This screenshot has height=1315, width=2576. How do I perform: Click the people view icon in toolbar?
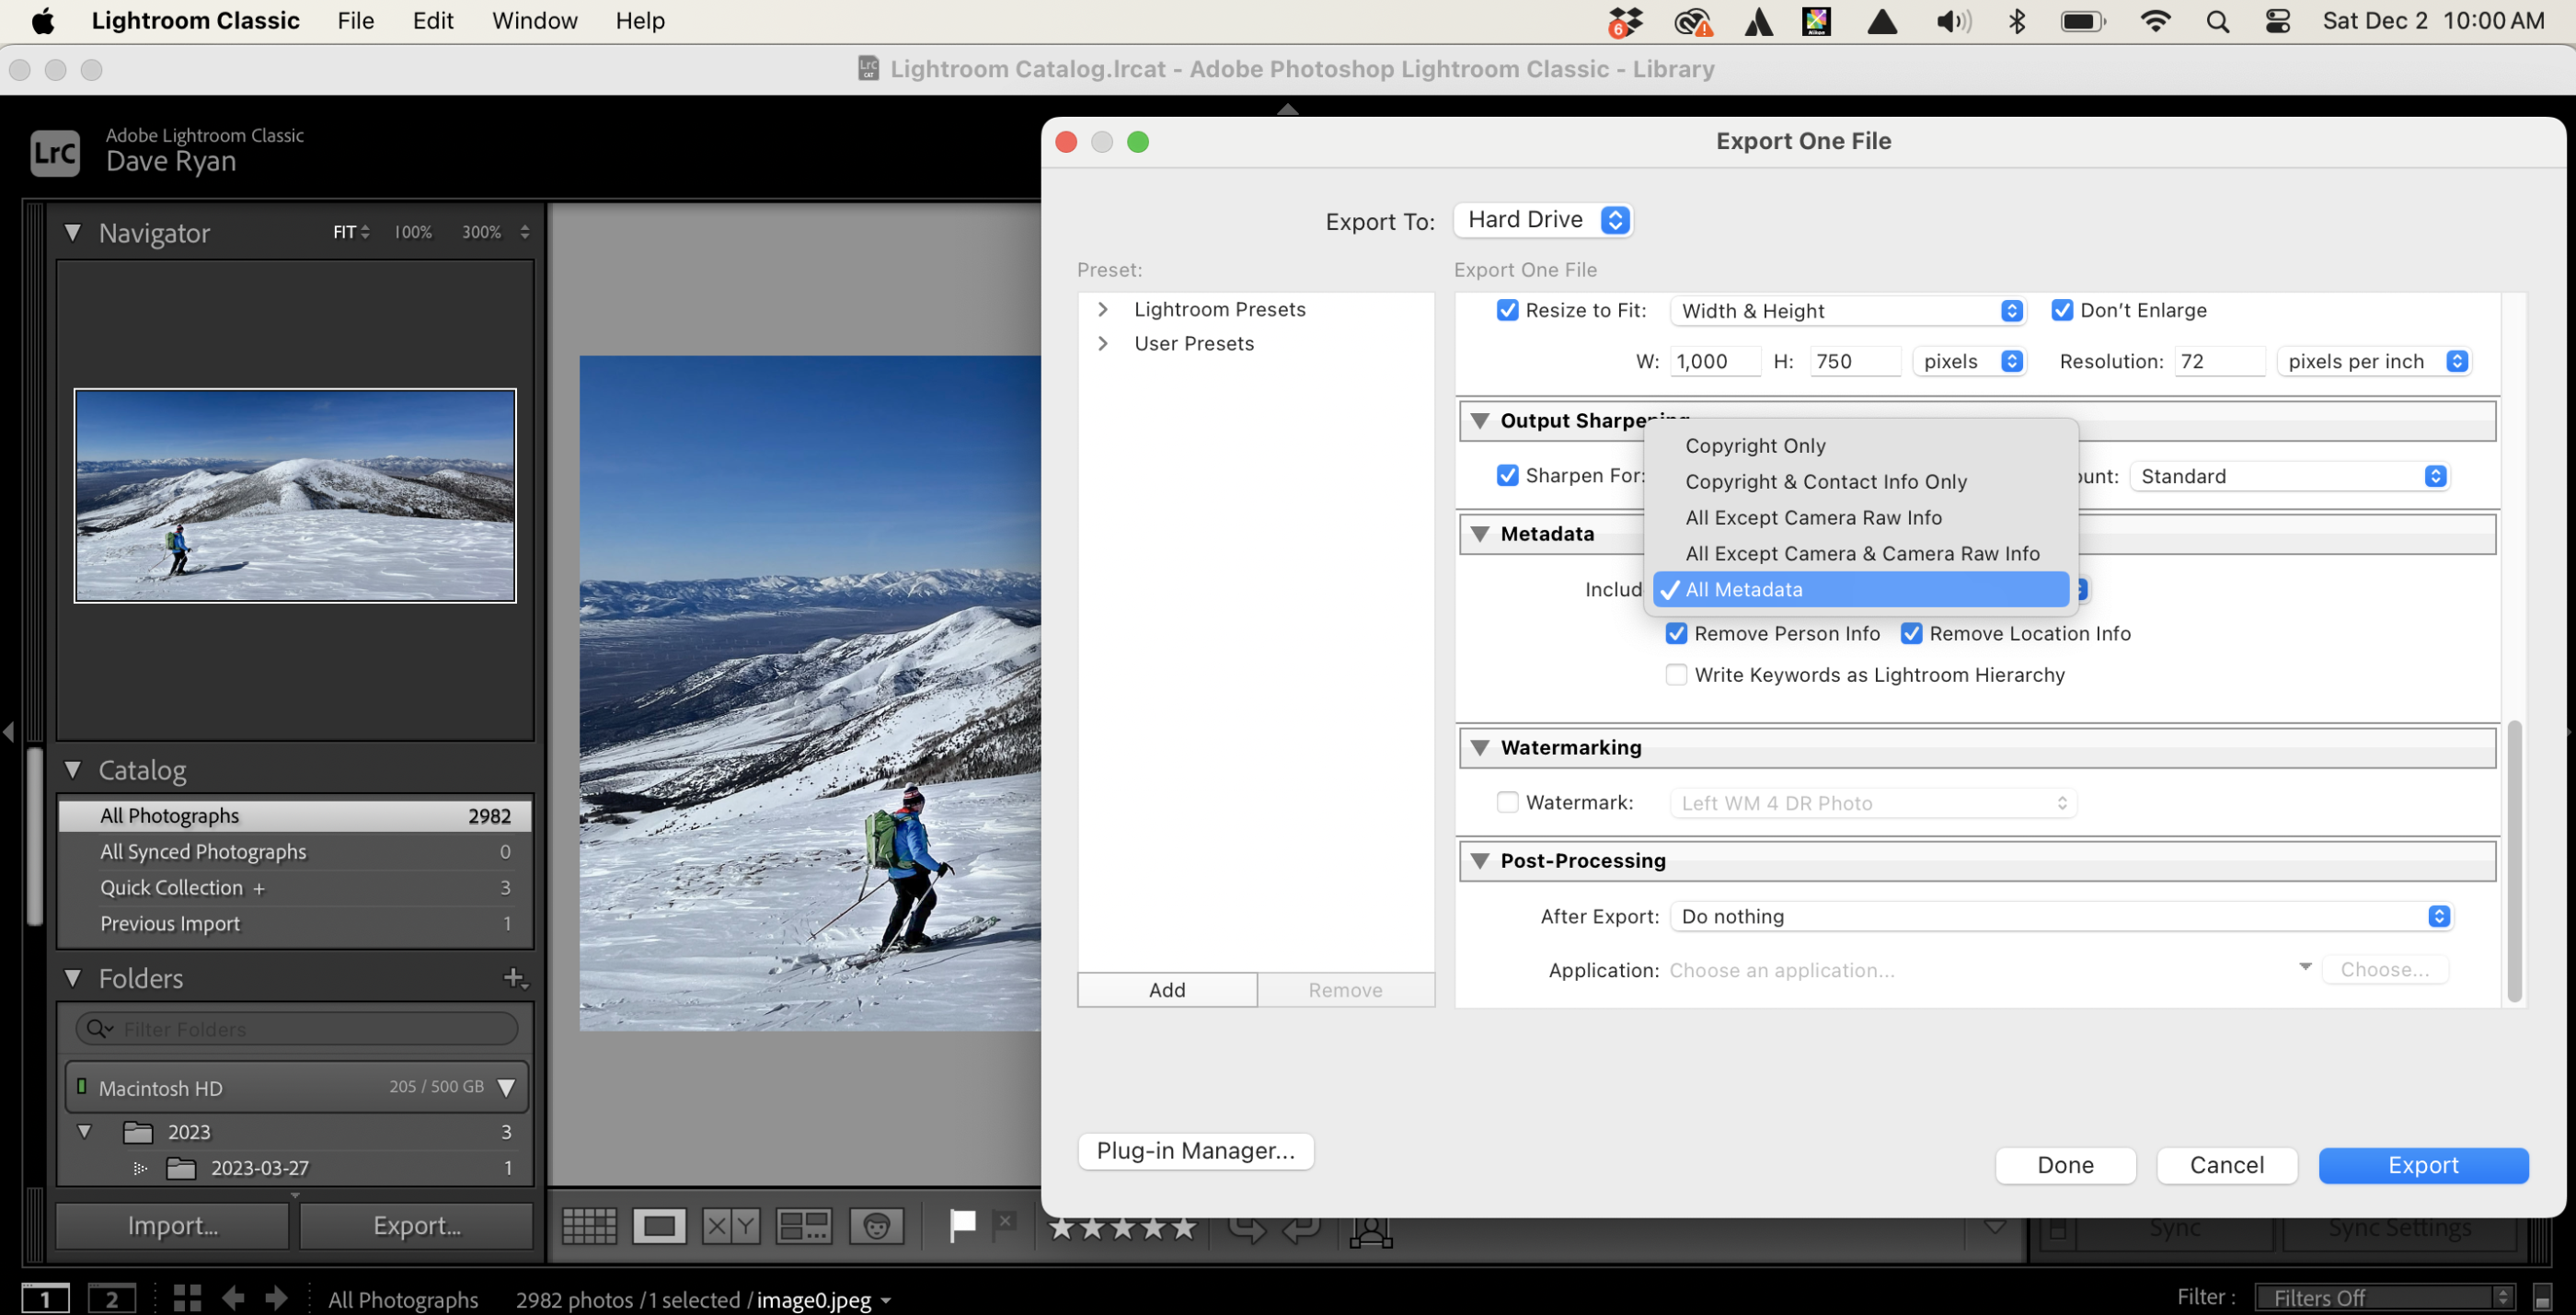tap(879, 1226)
